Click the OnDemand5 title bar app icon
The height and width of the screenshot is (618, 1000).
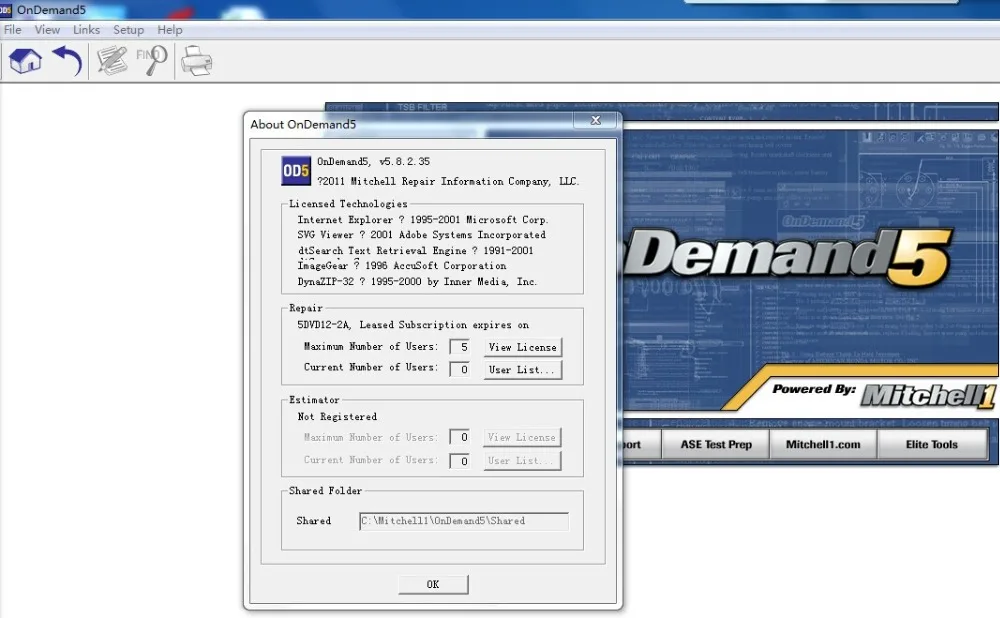coord(6,10)
